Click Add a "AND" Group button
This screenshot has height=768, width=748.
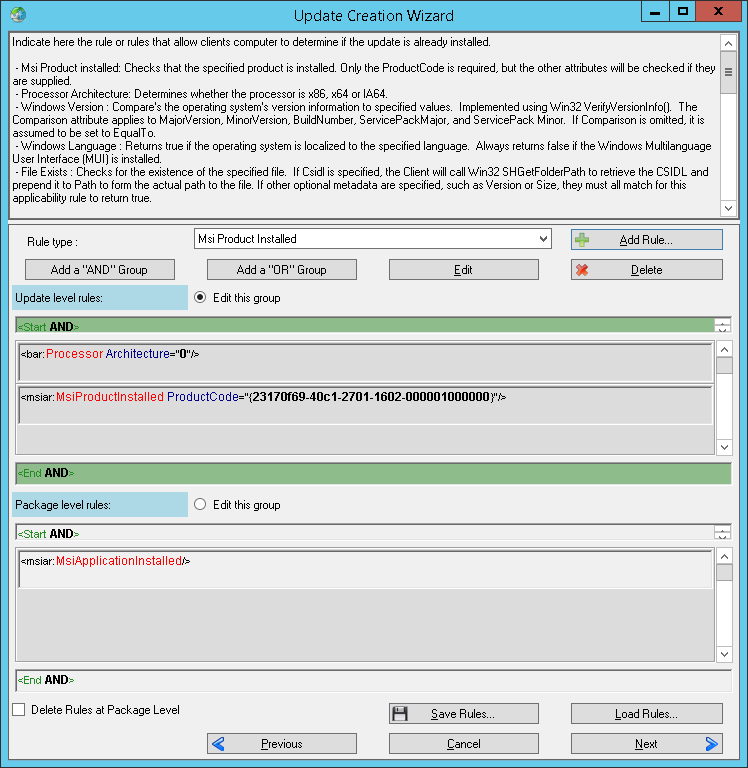tap(100, 270)
